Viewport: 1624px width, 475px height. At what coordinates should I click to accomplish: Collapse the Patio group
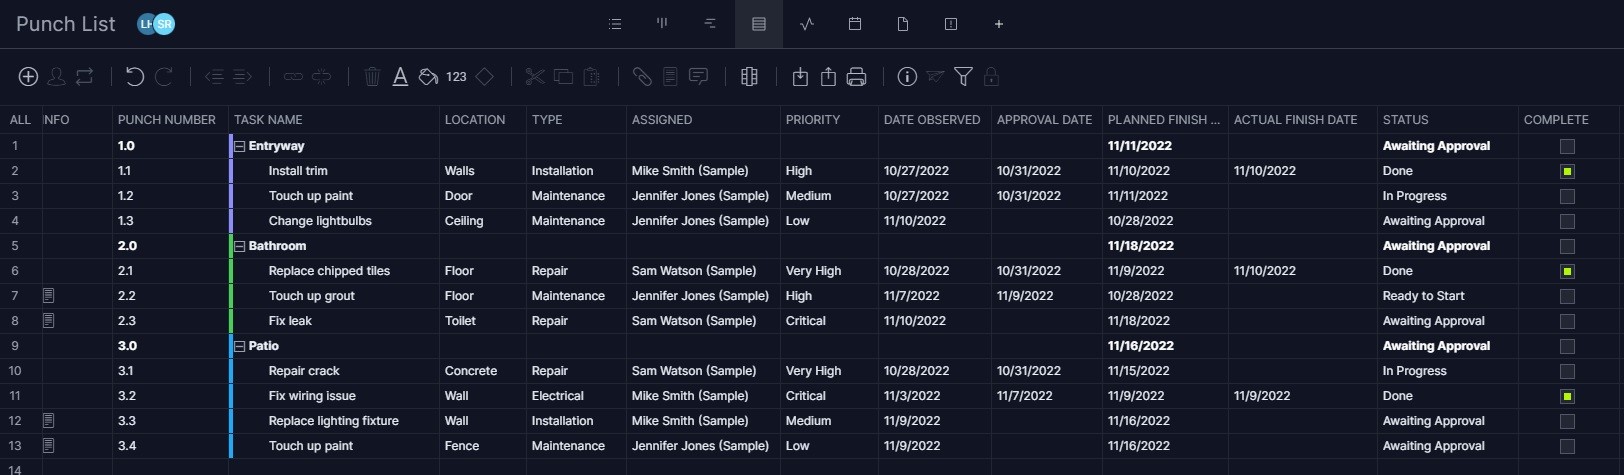[x=240, y=346]
